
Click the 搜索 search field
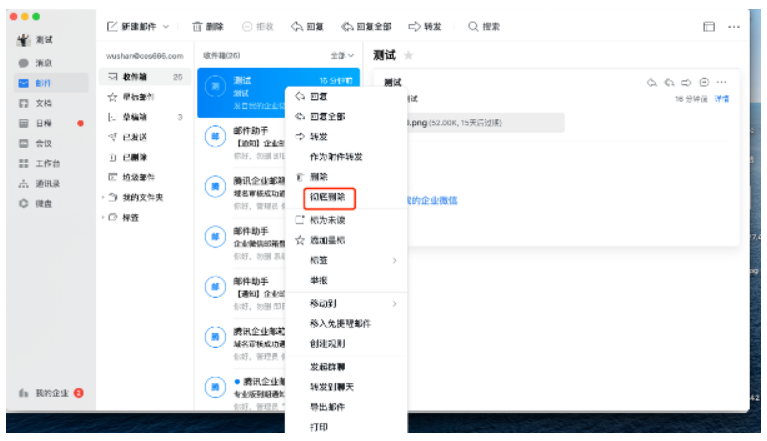coord(485,26)
